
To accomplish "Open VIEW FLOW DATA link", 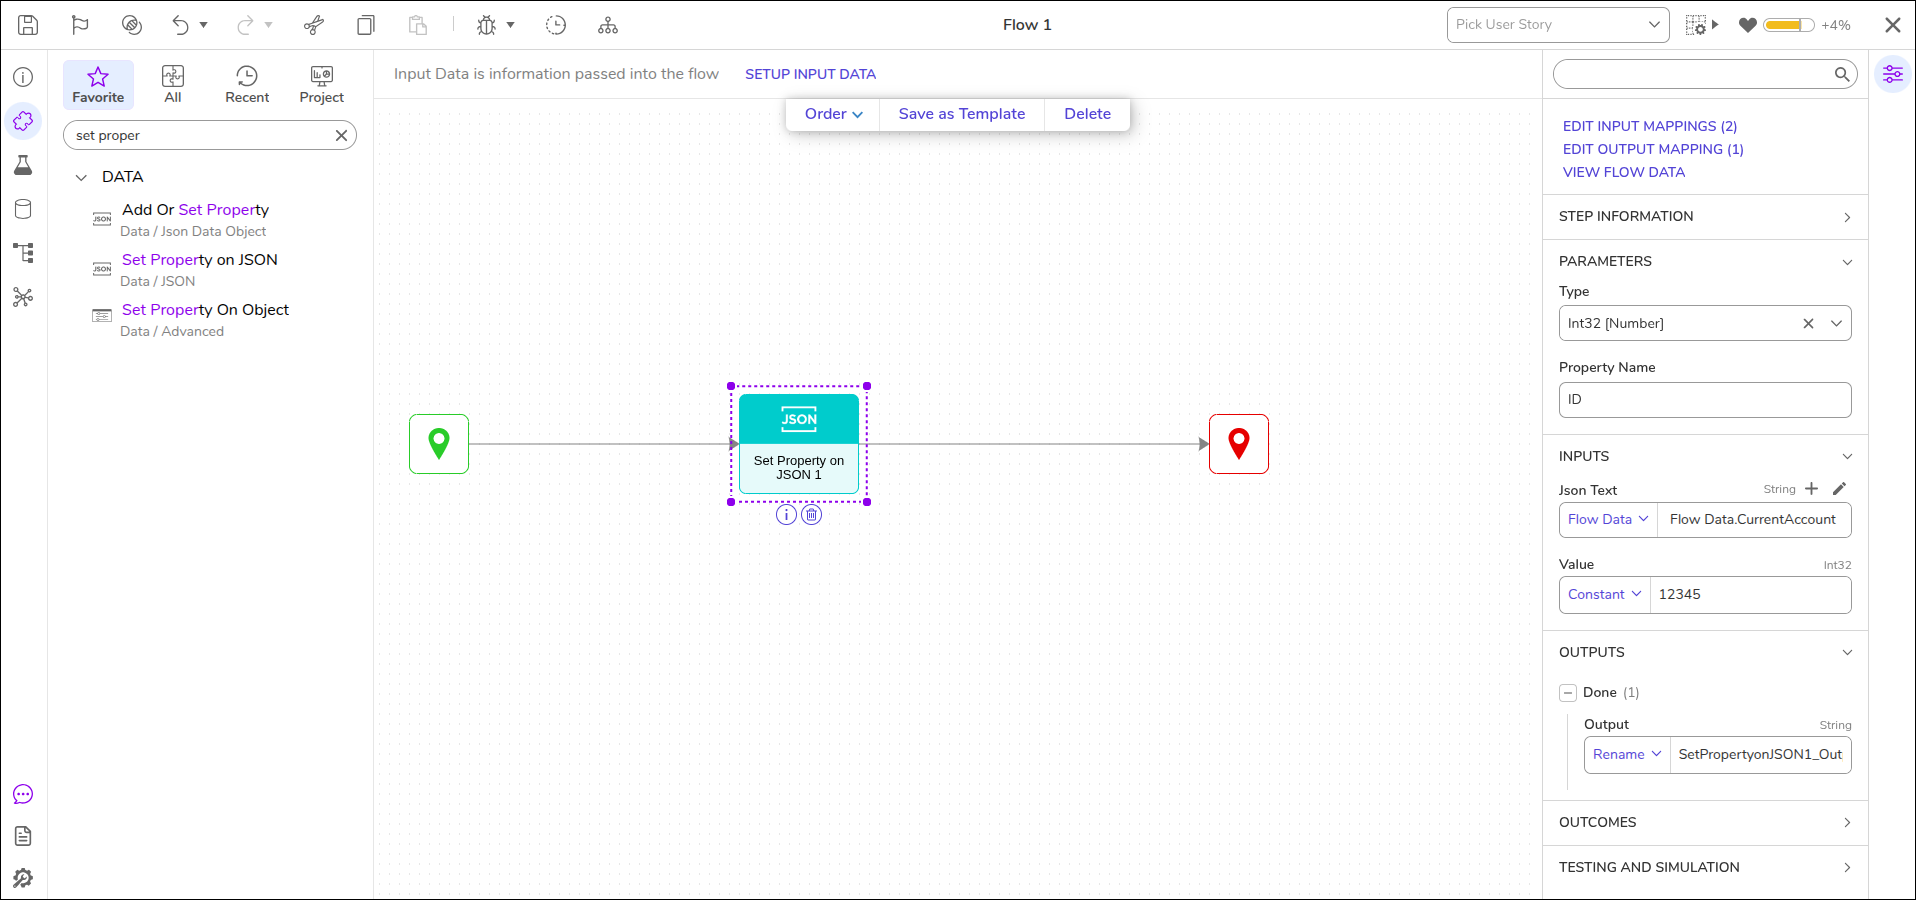I will (x=1624, y=172).
